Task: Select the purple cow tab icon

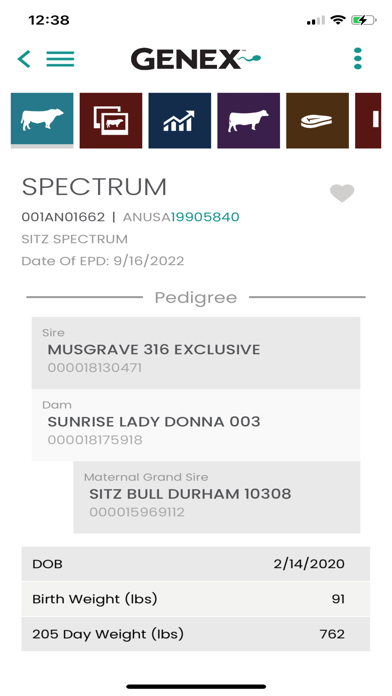Action: pyautogui.click(x=249, y=120)
